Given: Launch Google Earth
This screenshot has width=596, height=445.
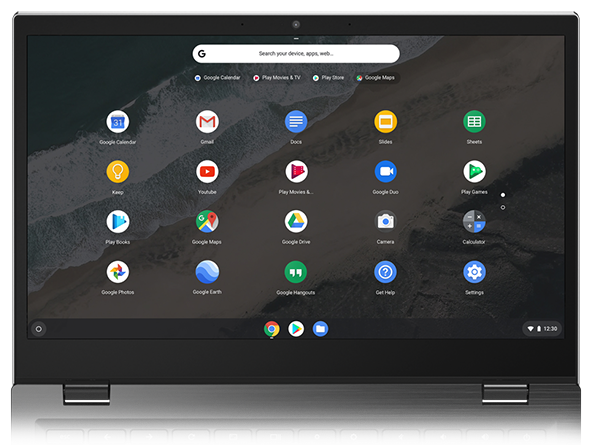Looking at the screenshot, I should coord(207,272).
